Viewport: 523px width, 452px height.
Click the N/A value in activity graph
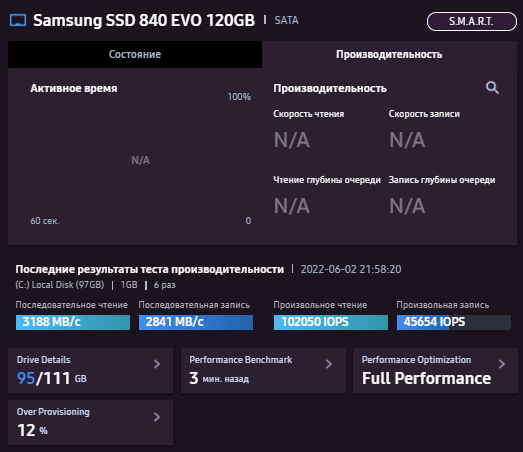140,160
